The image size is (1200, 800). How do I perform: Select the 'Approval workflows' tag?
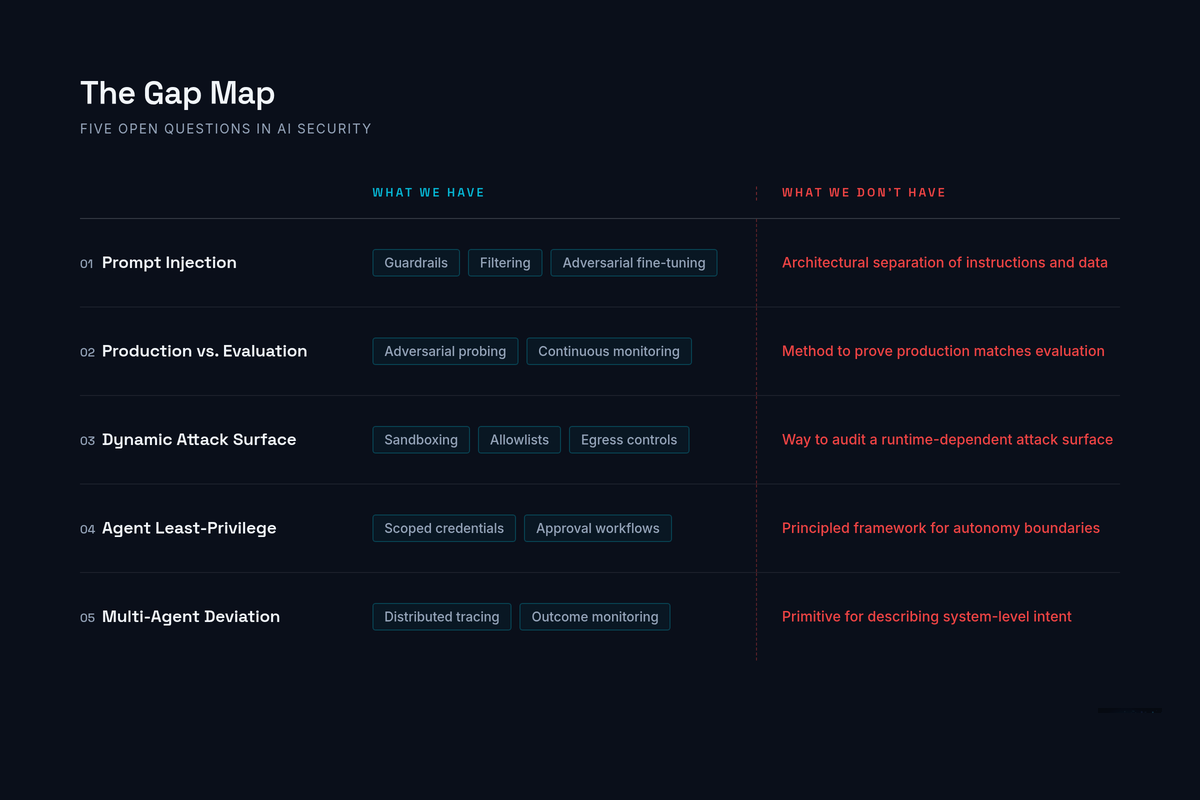[598, 528]
